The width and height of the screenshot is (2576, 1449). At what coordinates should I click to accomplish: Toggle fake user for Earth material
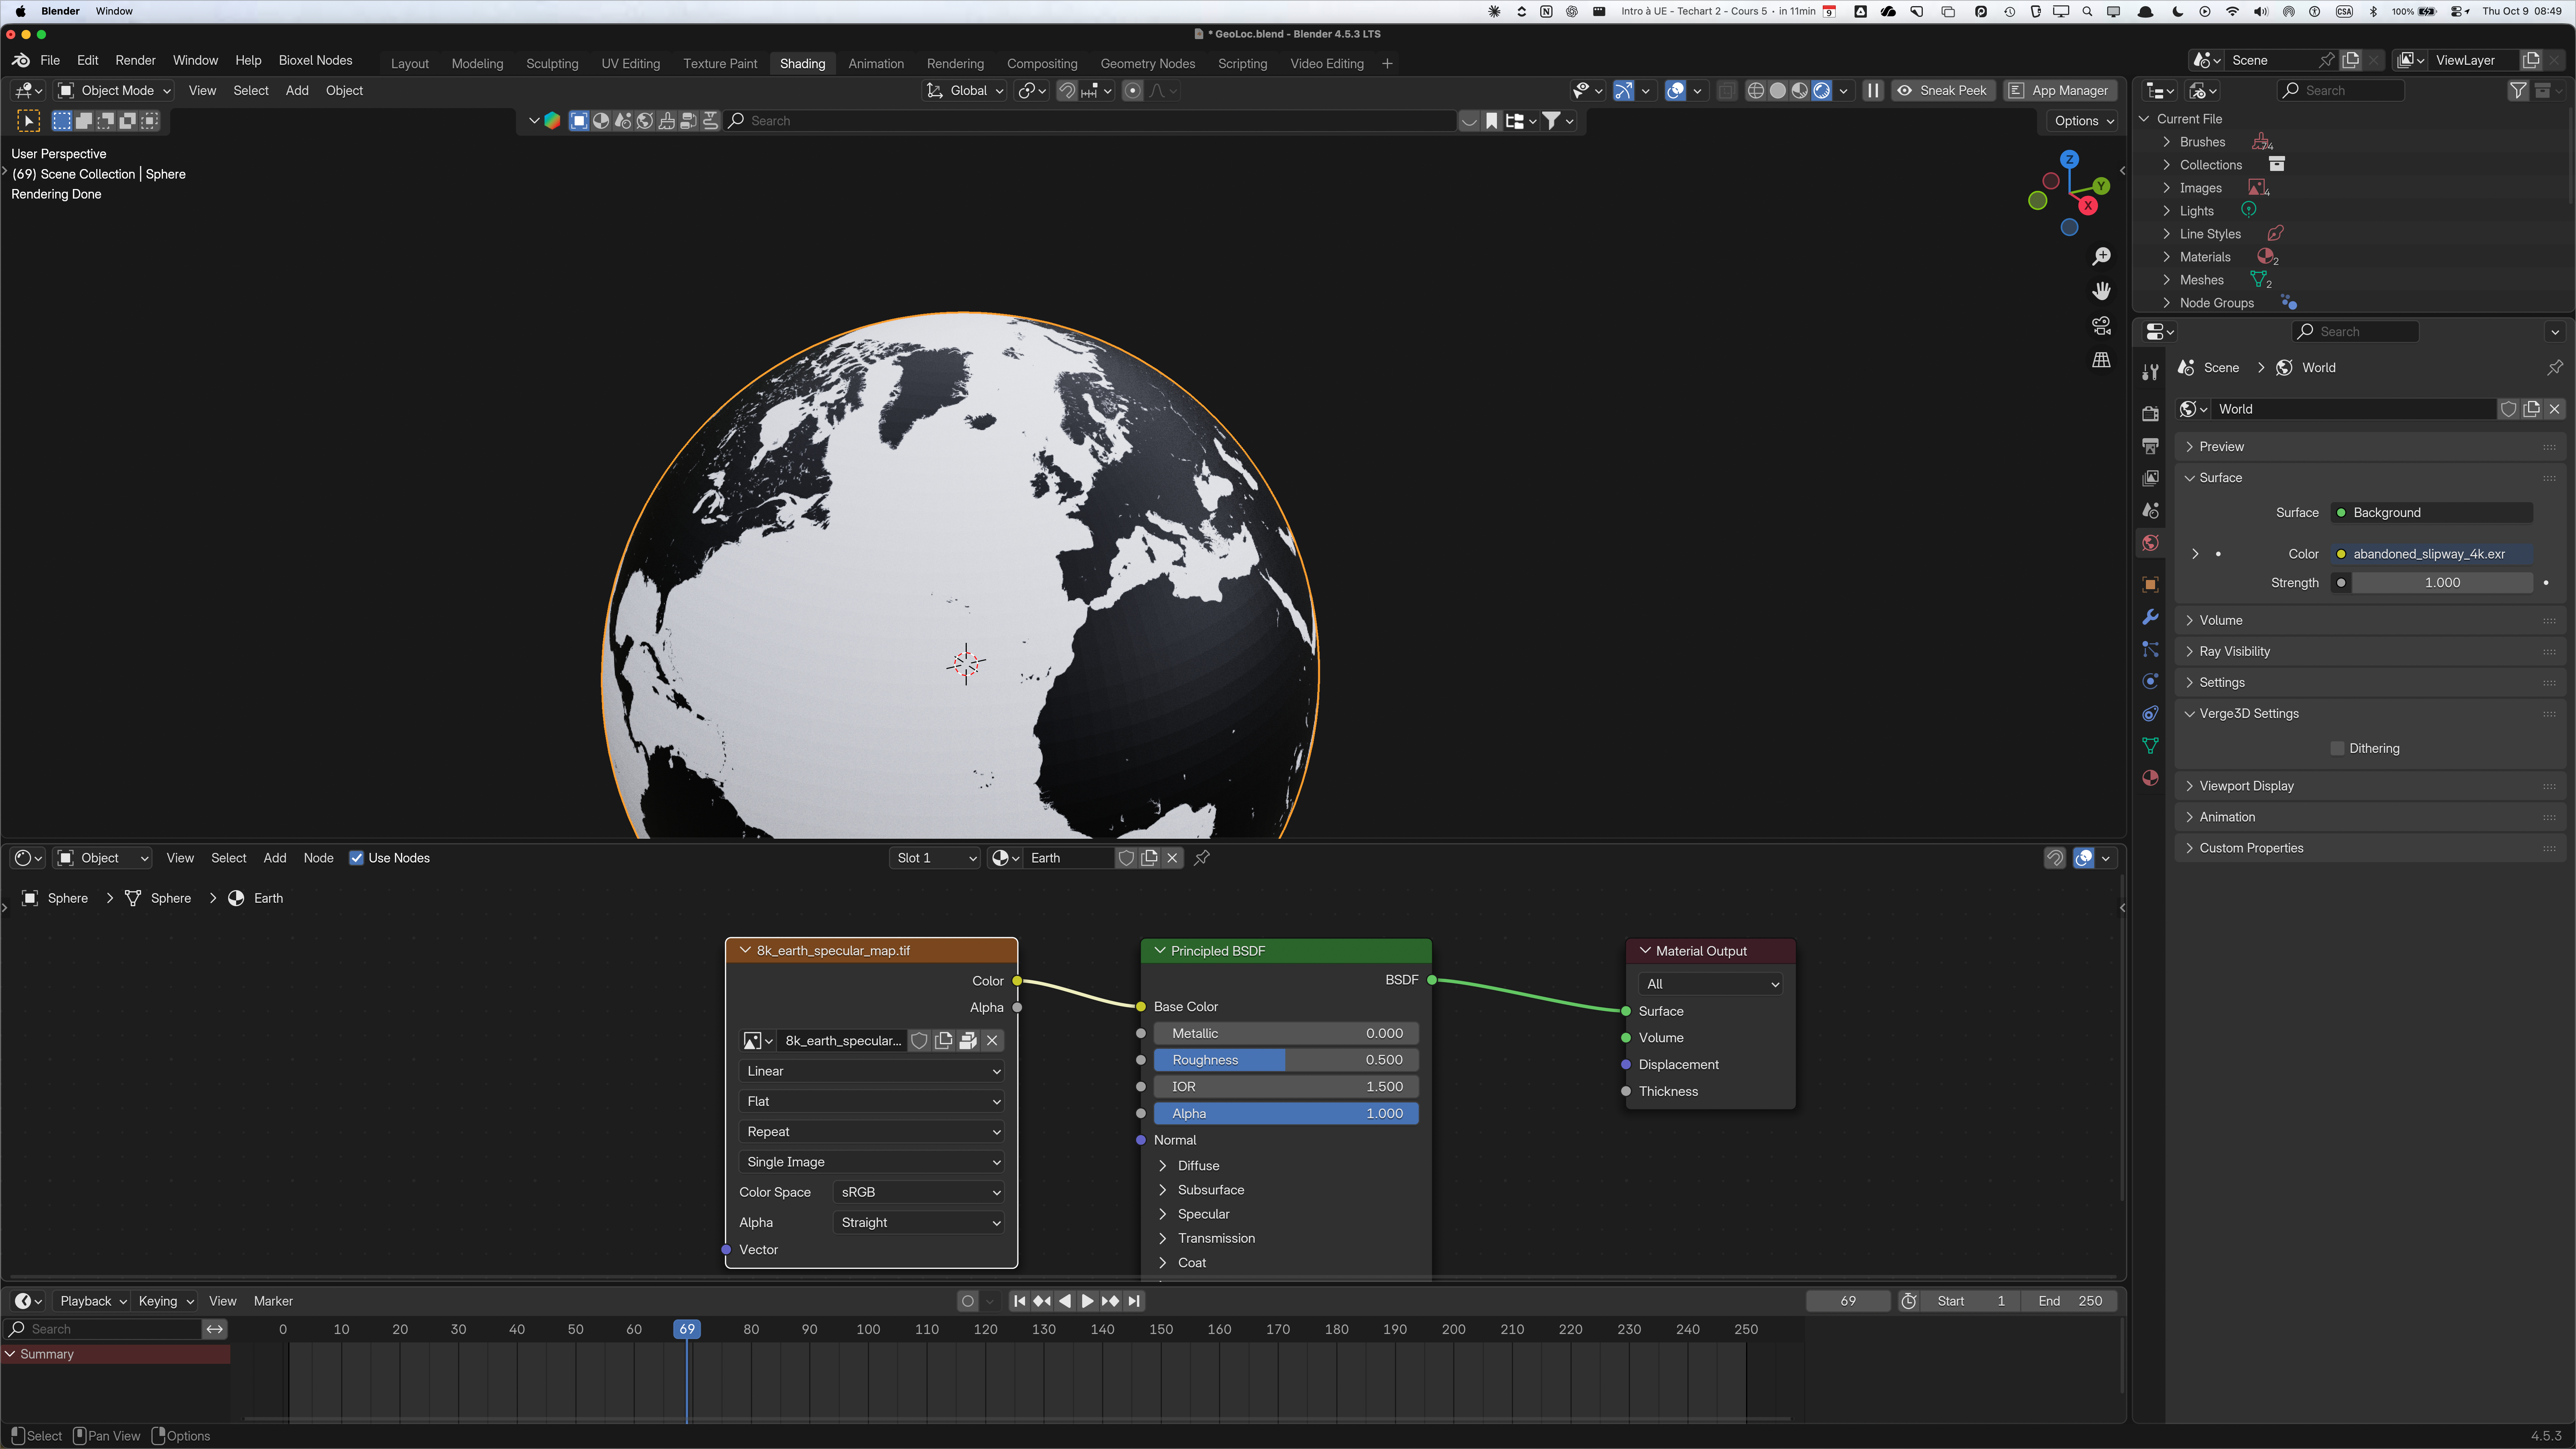tap(1126, 858)
